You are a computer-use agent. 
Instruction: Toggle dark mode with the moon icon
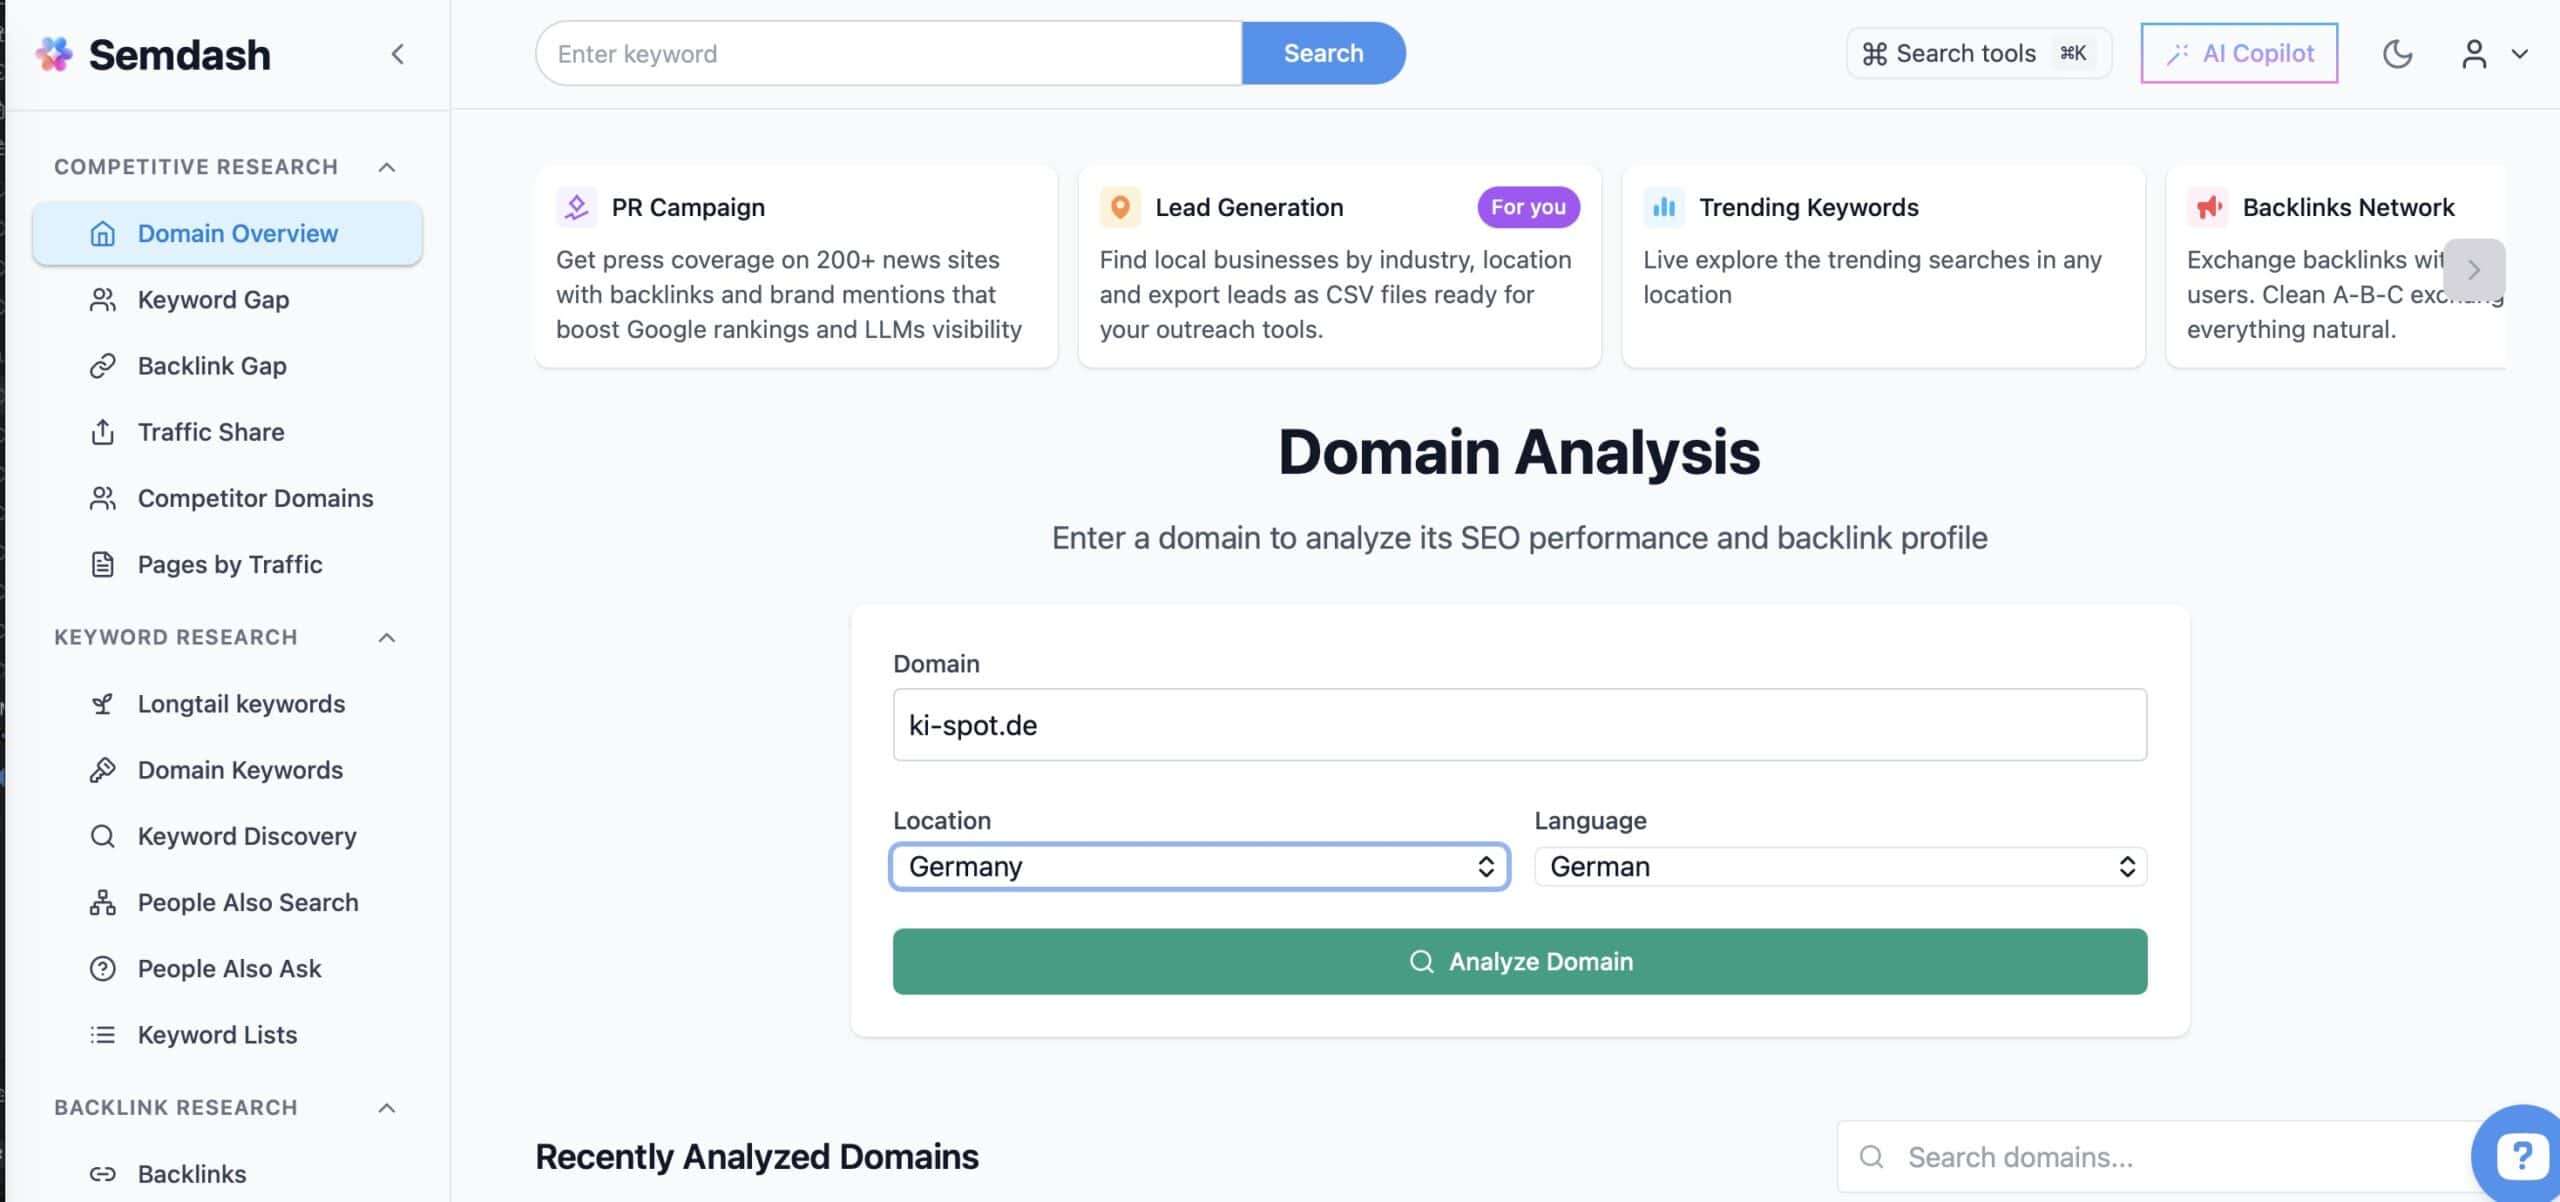(2397, 54)
